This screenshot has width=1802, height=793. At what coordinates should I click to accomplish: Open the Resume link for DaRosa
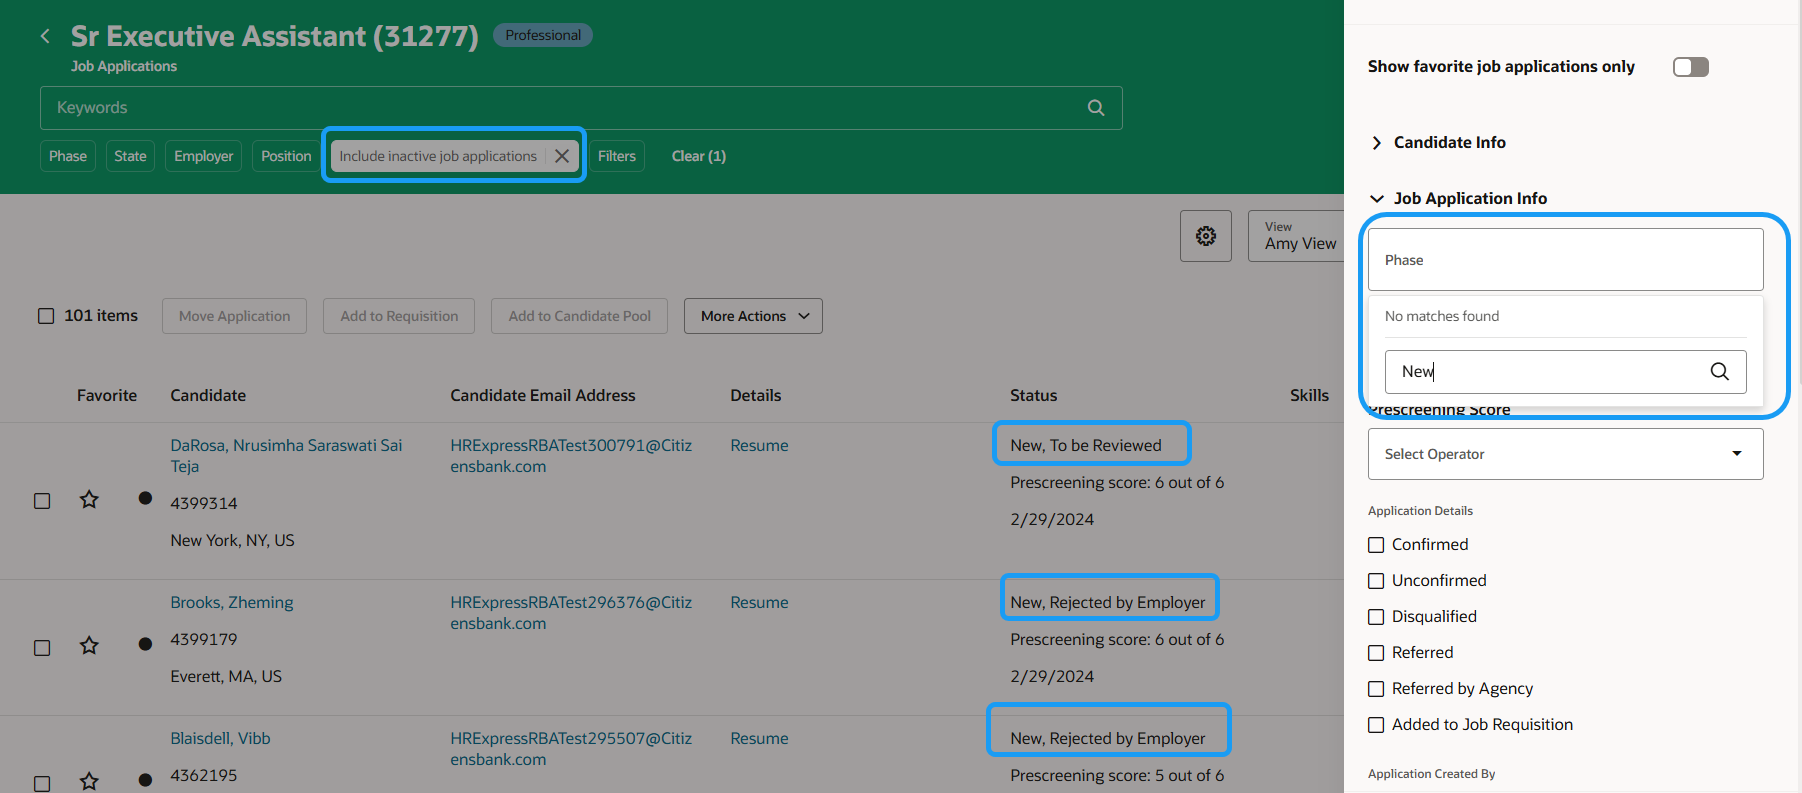pos(759,446)
